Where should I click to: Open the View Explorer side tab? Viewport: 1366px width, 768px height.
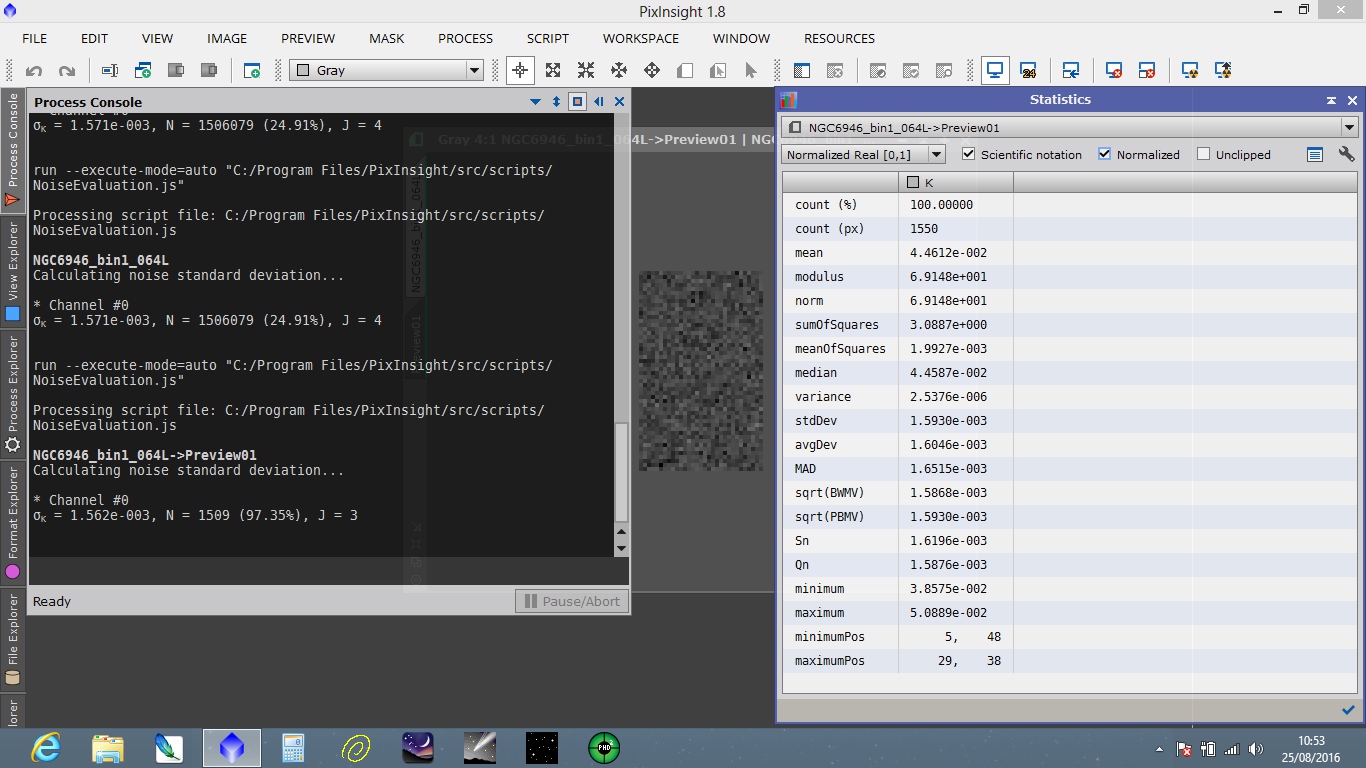click(13, 271)
